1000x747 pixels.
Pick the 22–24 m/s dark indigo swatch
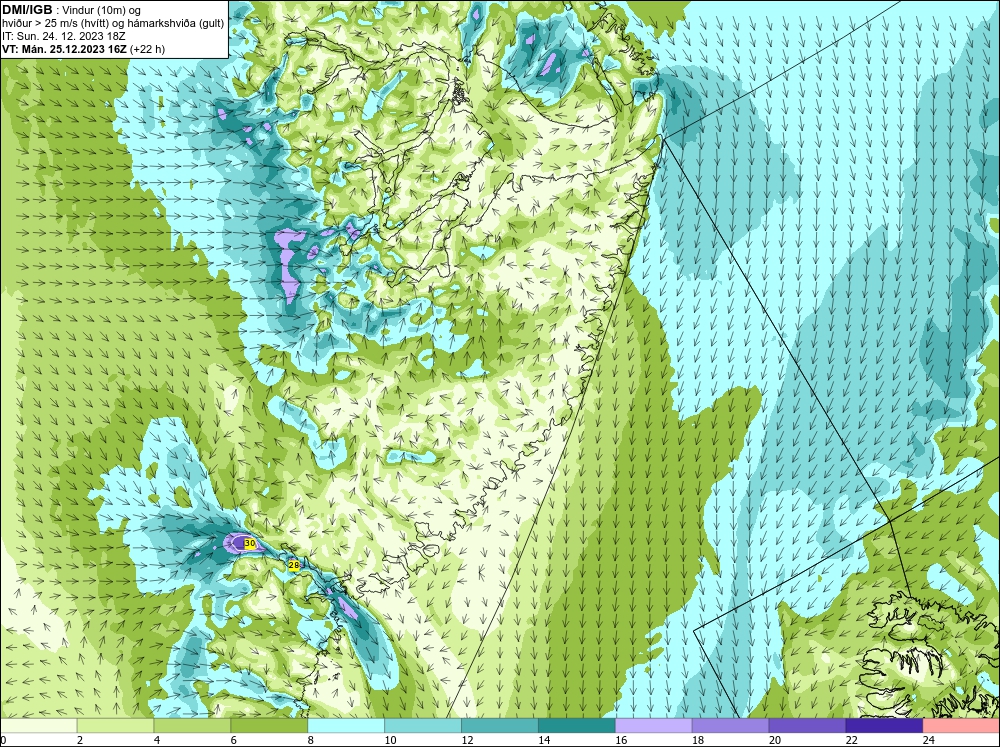[884, 726]
